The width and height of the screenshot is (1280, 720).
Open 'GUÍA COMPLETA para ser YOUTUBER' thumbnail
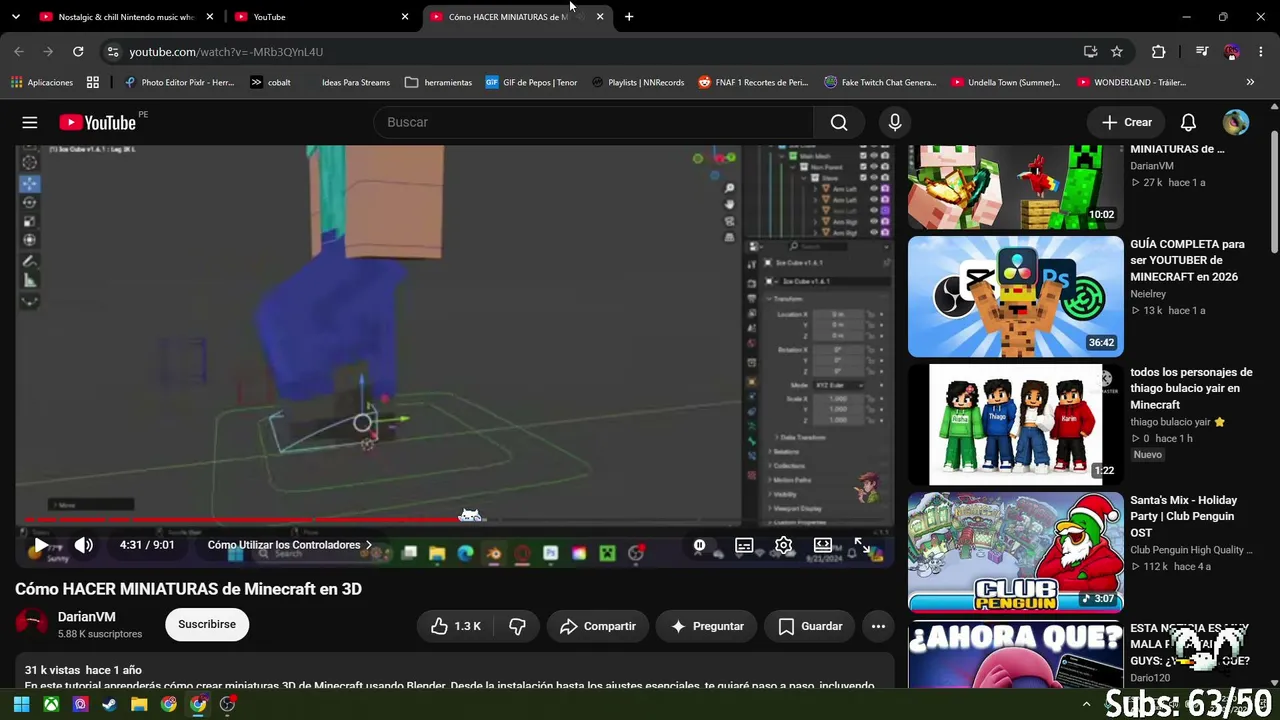click(1016, 296)
